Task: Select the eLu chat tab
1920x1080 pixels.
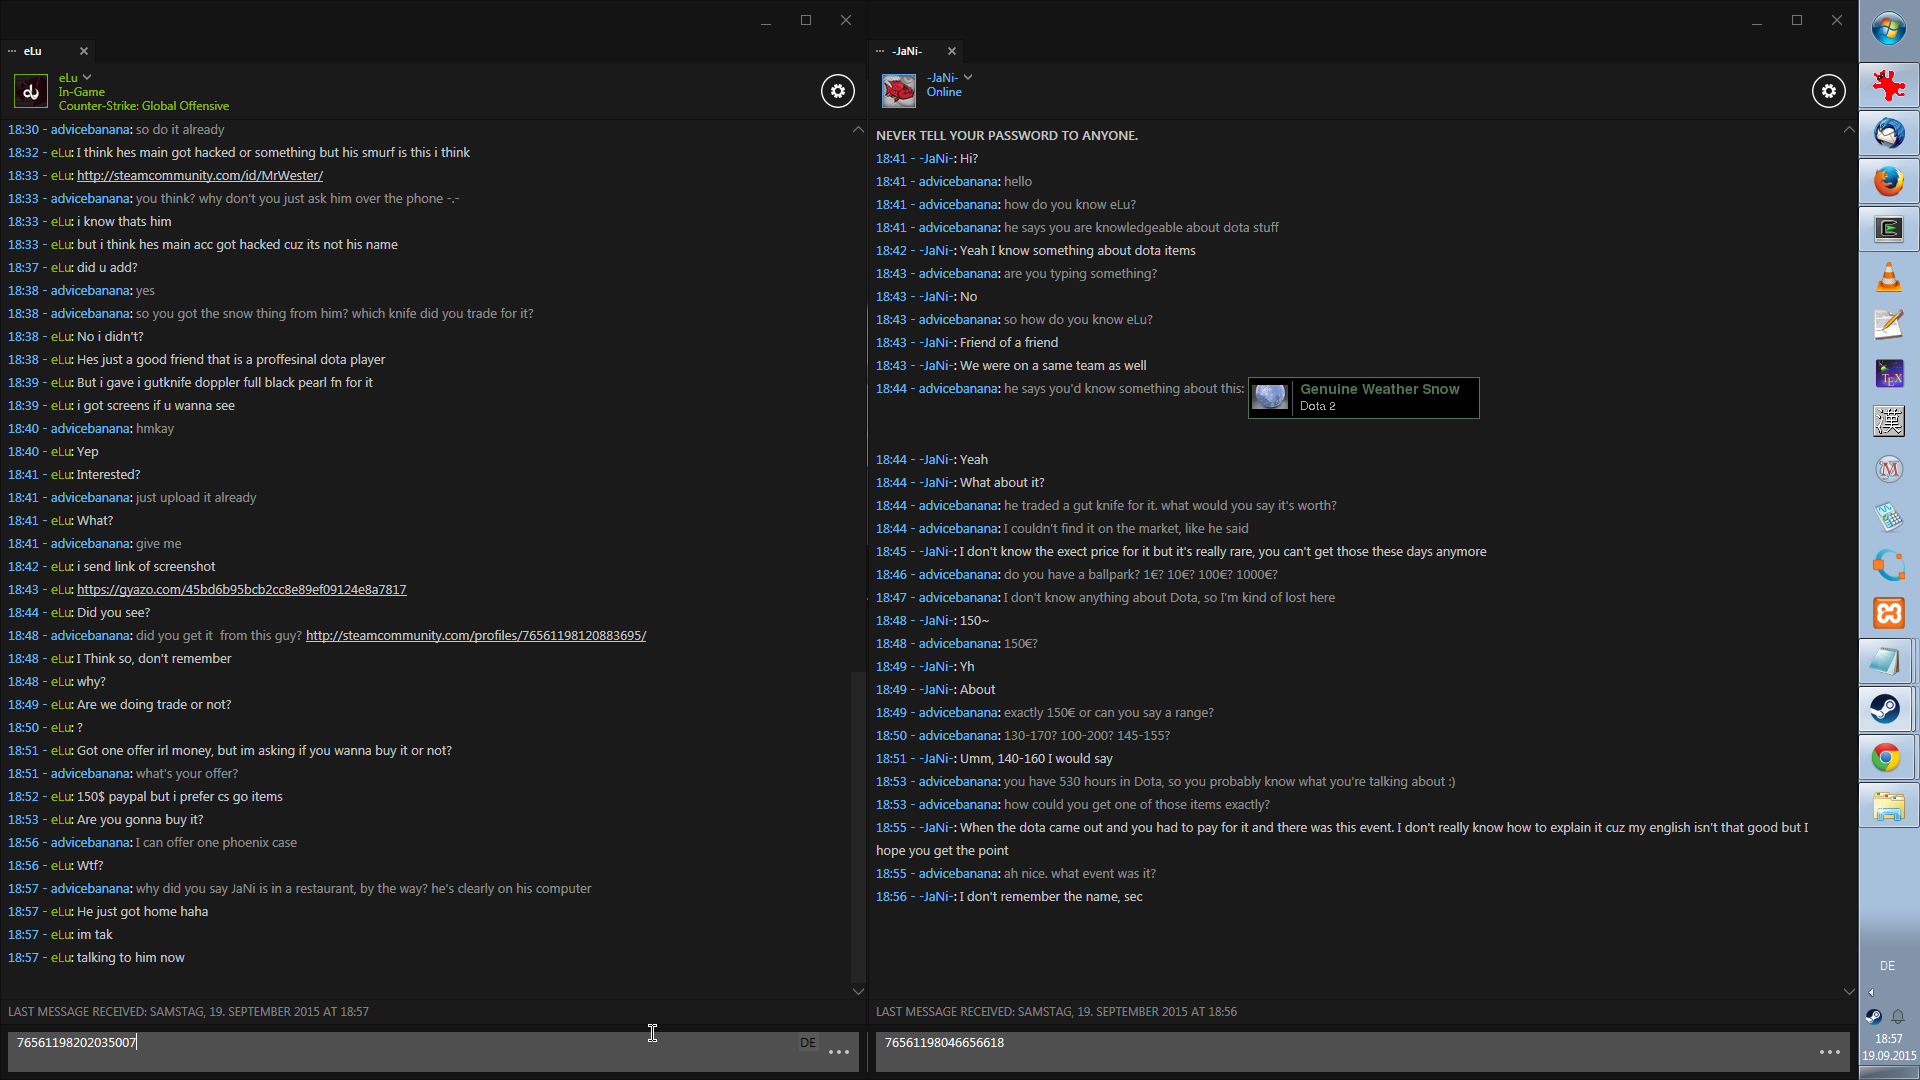Action: point(34,51)
